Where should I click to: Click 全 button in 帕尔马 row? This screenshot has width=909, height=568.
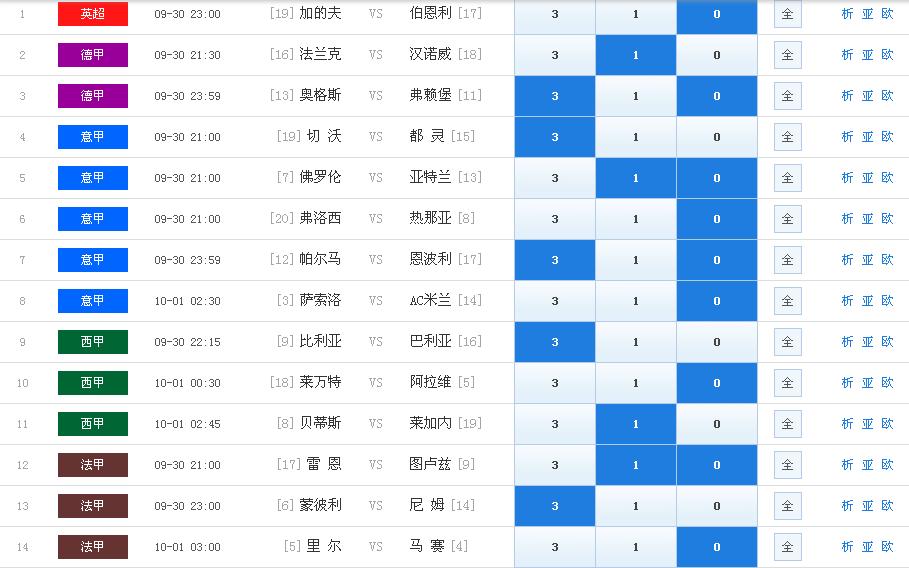click(x=788, y=260)
